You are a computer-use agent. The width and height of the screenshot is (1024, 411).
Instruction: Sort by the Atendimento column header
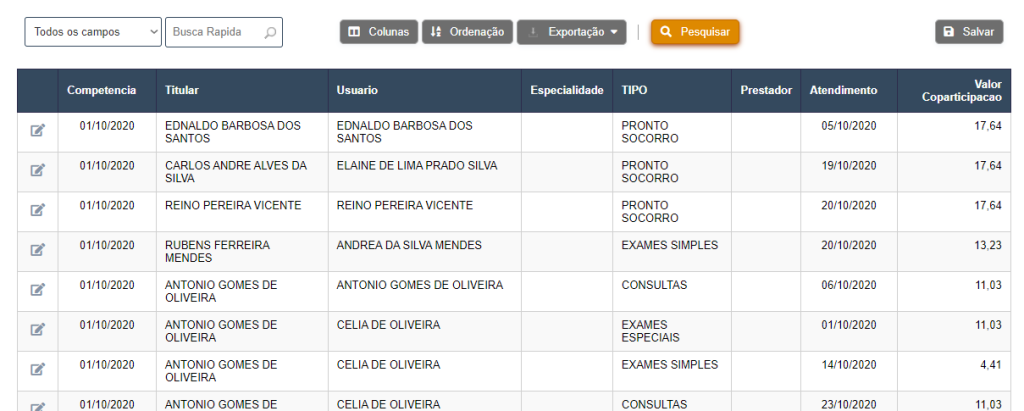[843, 90]
